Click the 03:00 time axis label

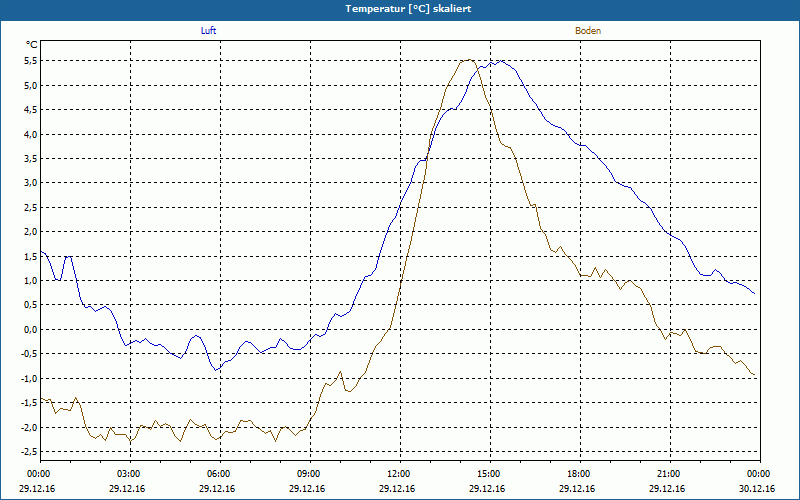(x=131, y=474)
